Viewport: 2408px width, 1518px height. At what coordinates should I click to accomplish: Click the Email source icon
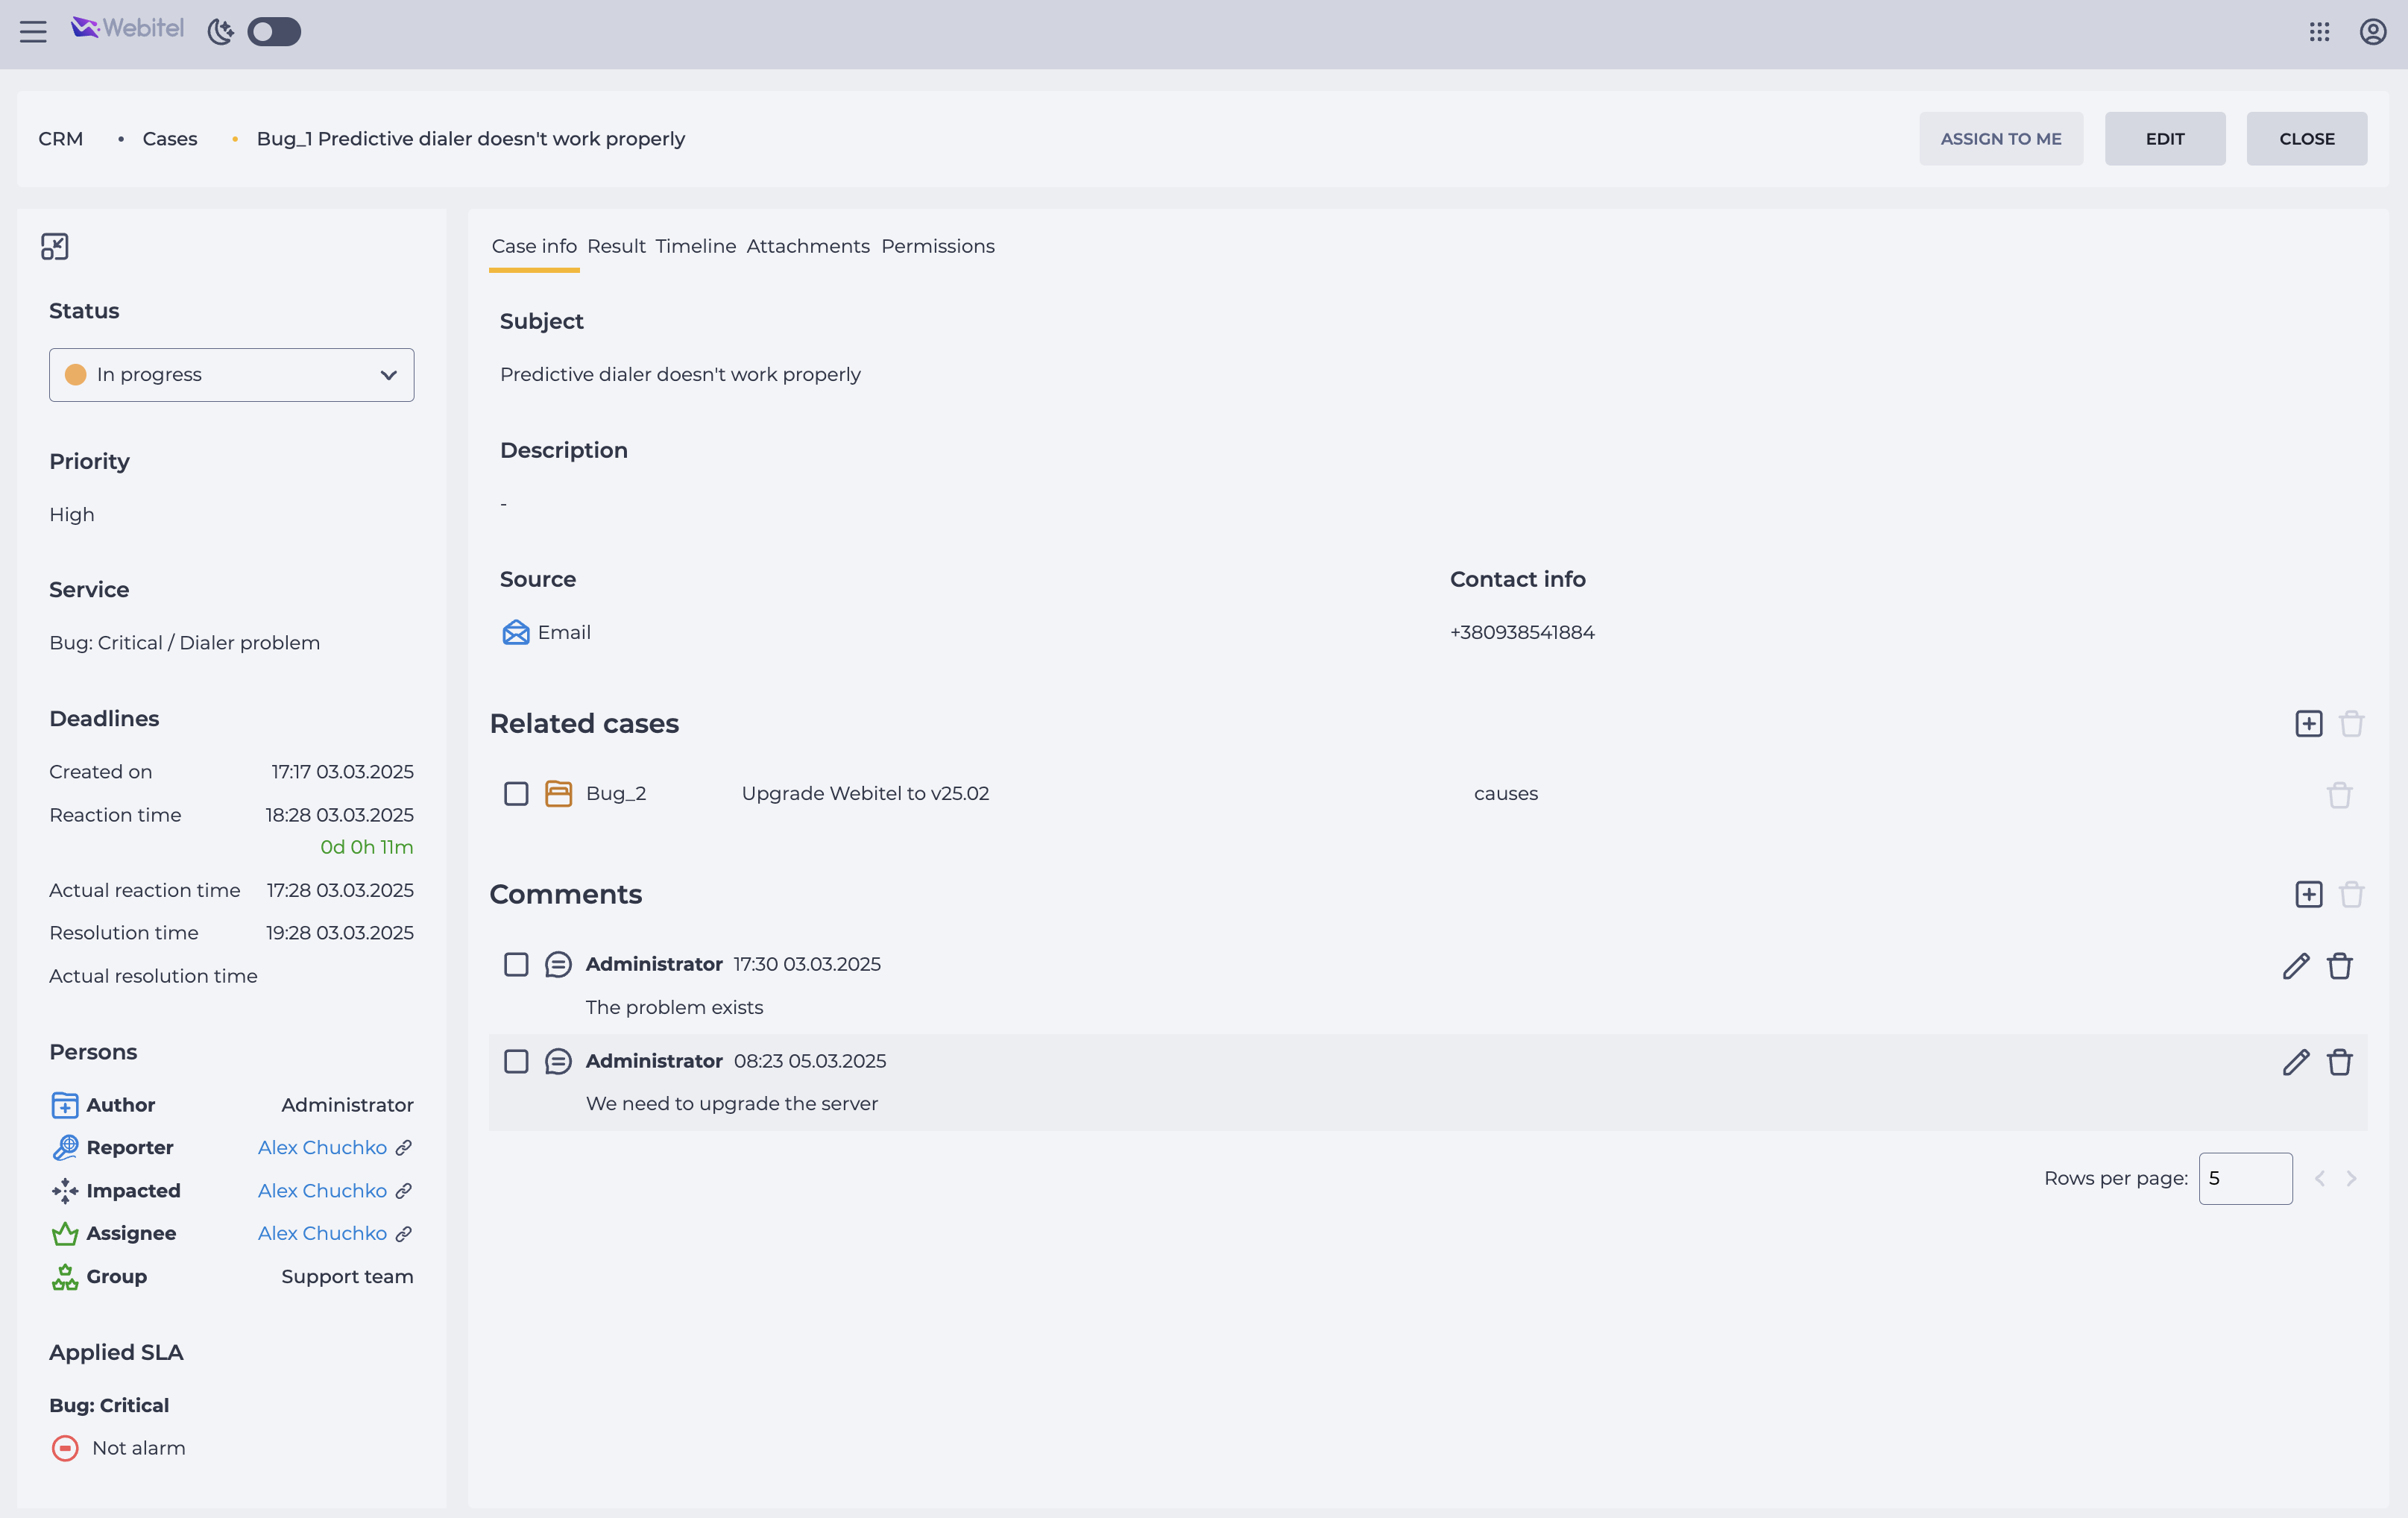tap(516, 632)
